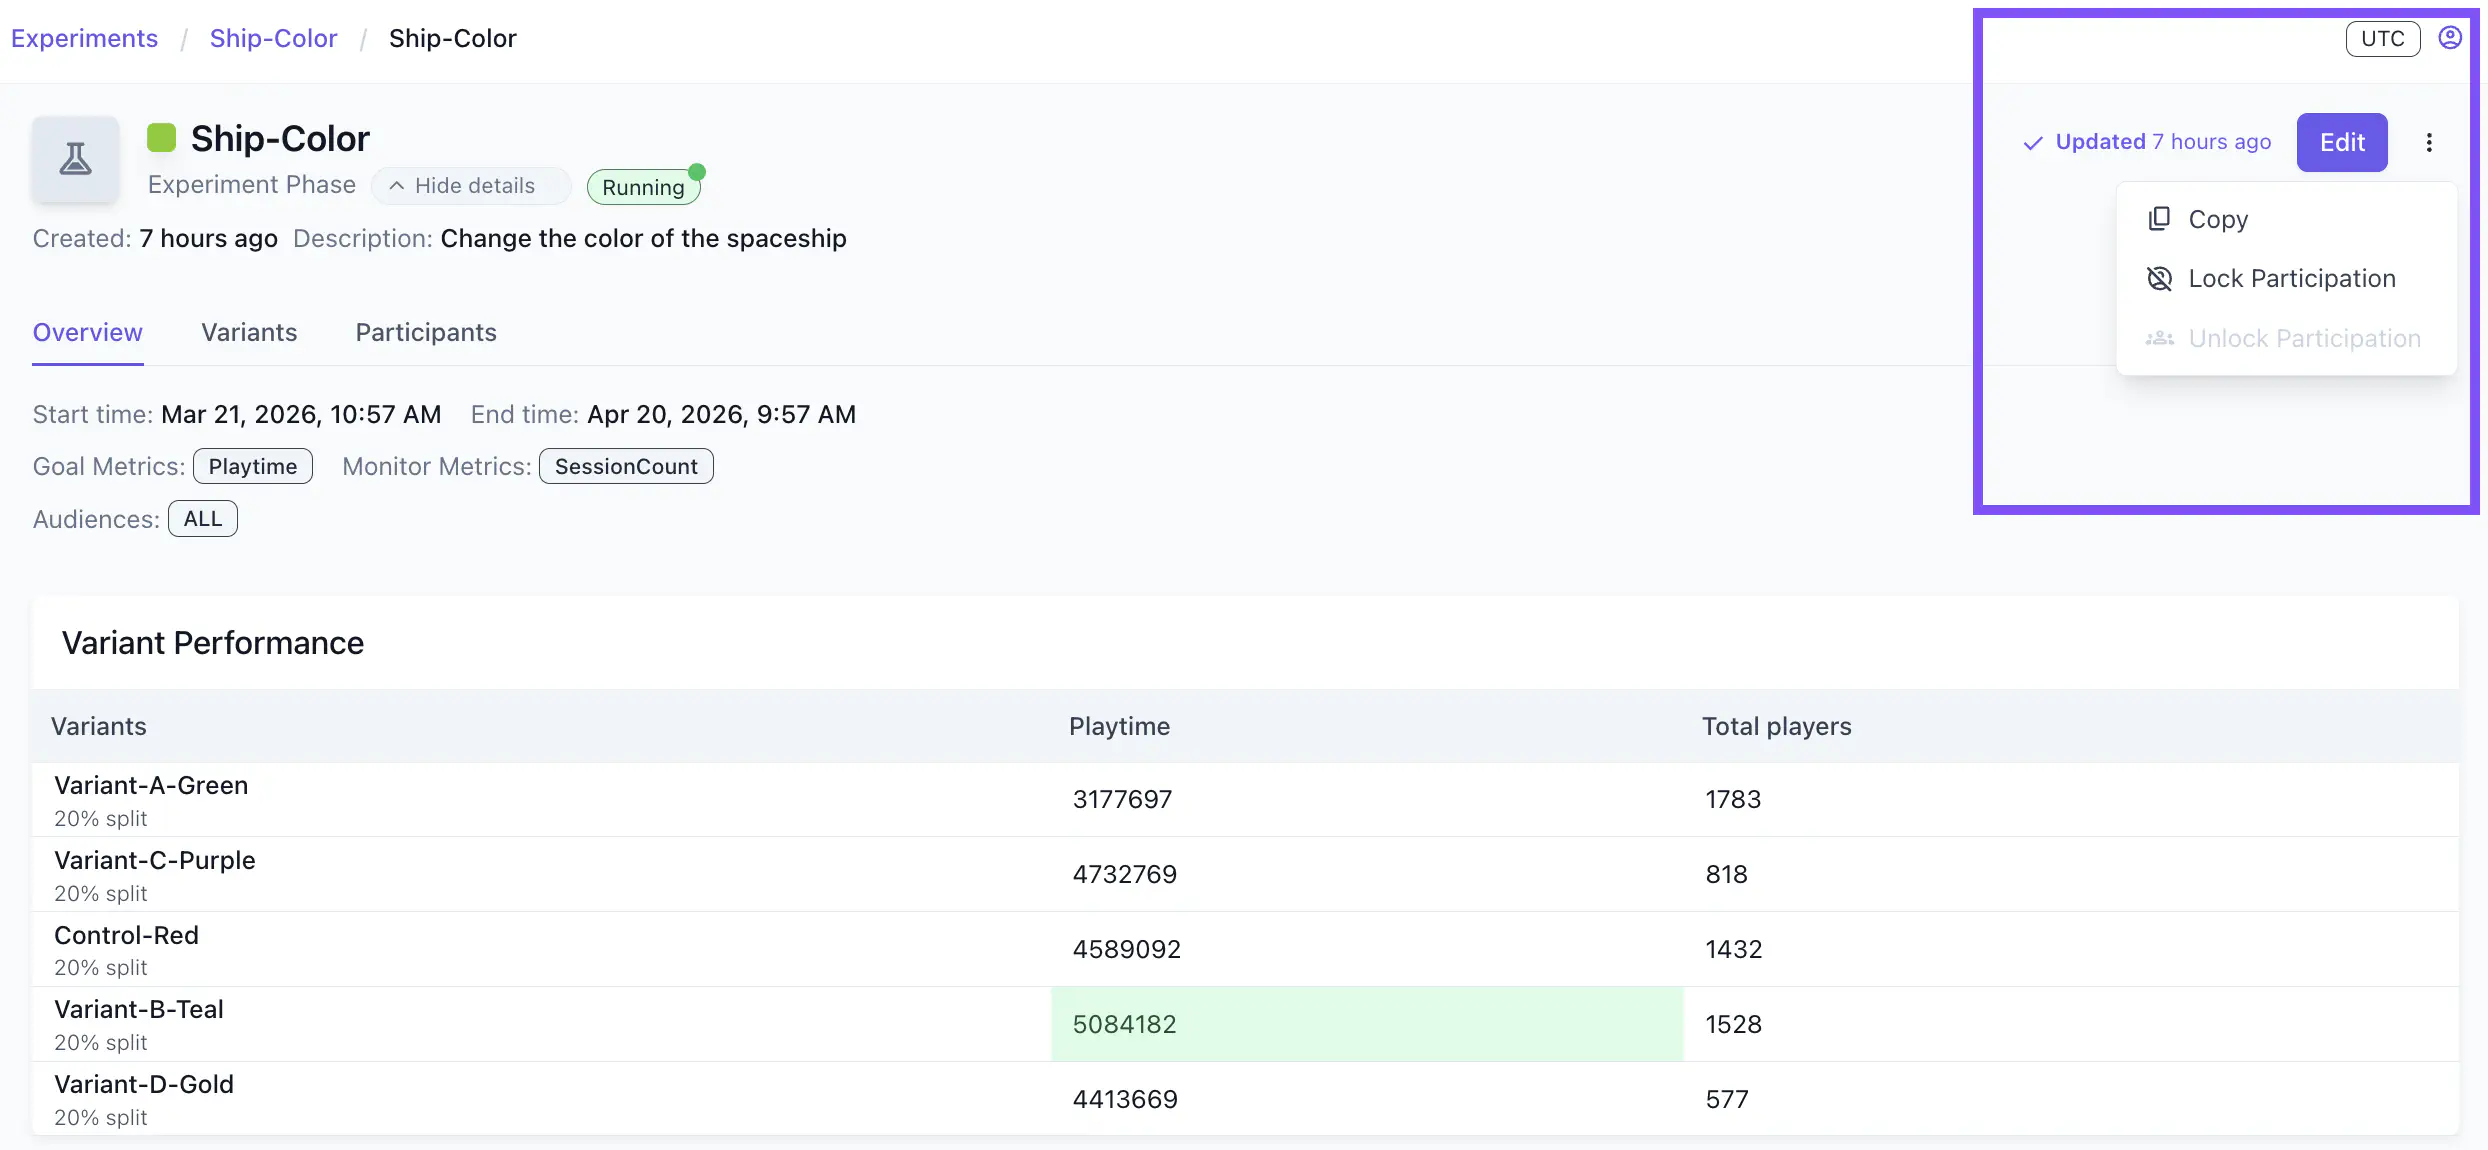
Task: Click the green Ship-Color status square
Action: point(161,138)
